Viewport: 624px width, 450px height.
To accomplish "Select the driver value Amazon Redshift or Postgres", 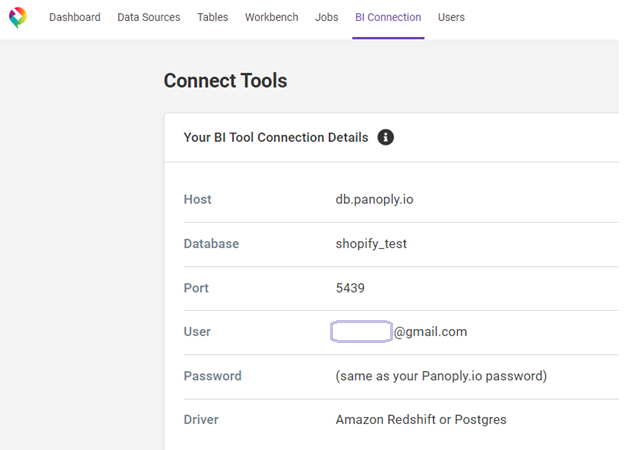I will (x=421, y=420).
